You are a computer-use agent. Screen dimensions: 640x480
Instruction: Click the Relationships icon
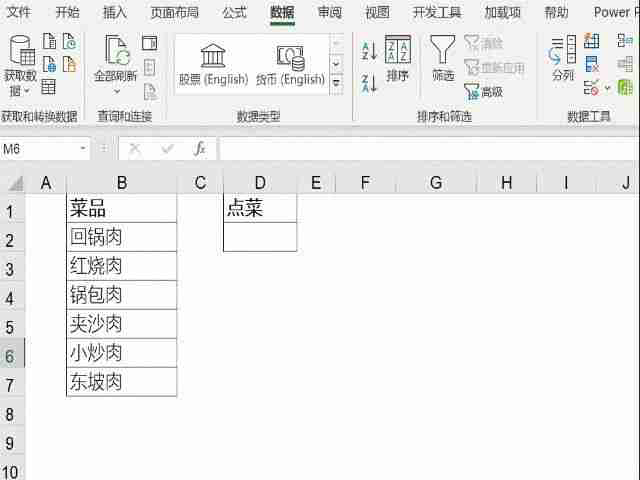coord(625,64)
